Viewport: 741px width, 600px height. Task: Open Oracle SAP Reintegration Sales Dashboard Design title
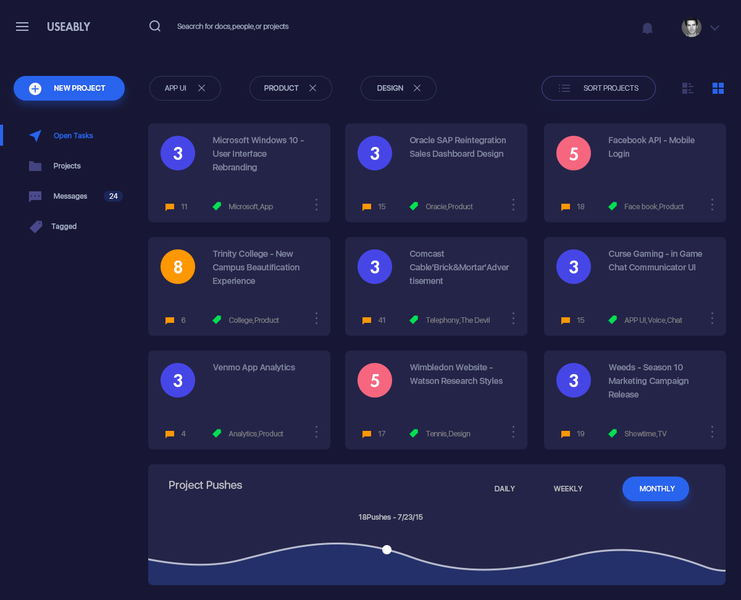pyautogui.click(x=457, y=147)
